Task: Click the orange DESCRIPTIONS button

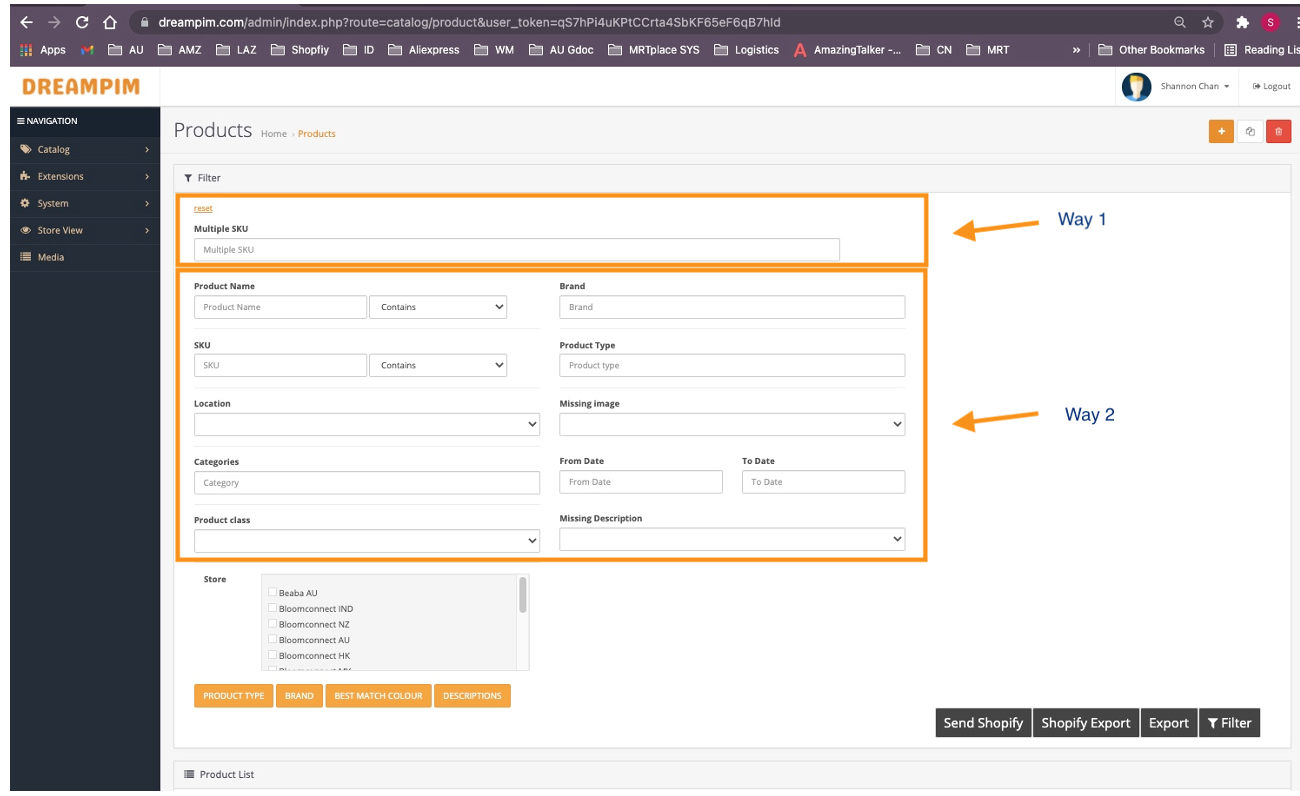Action: 472,696
